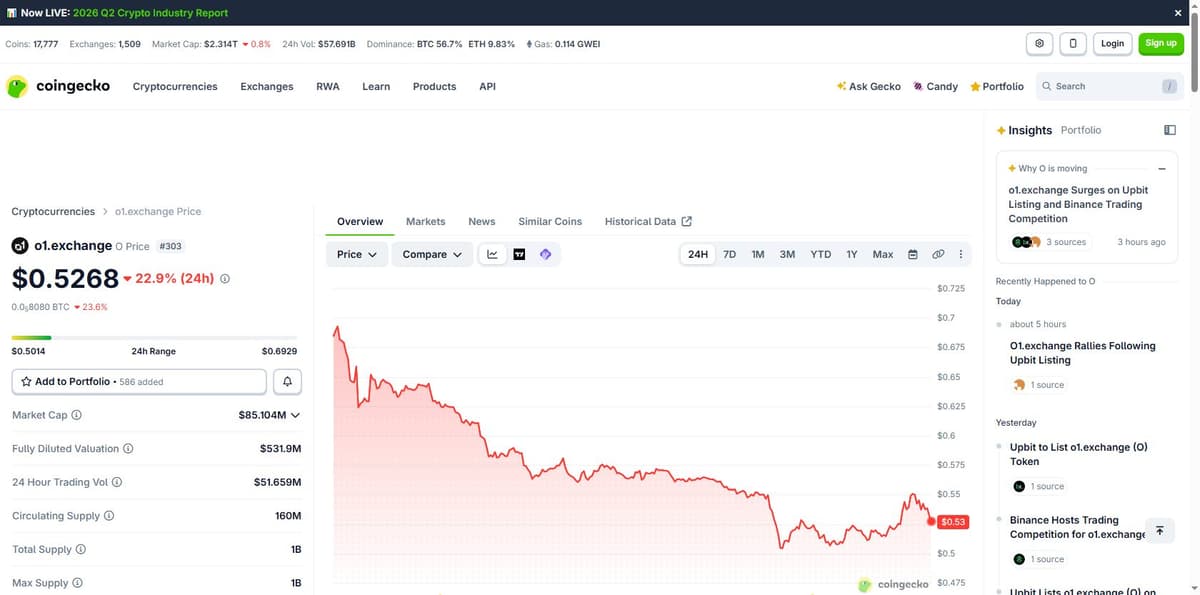Open O1.exchange Rallies Following Upbit Listing
The image size is (1200, 595).
pos(1083,353)
